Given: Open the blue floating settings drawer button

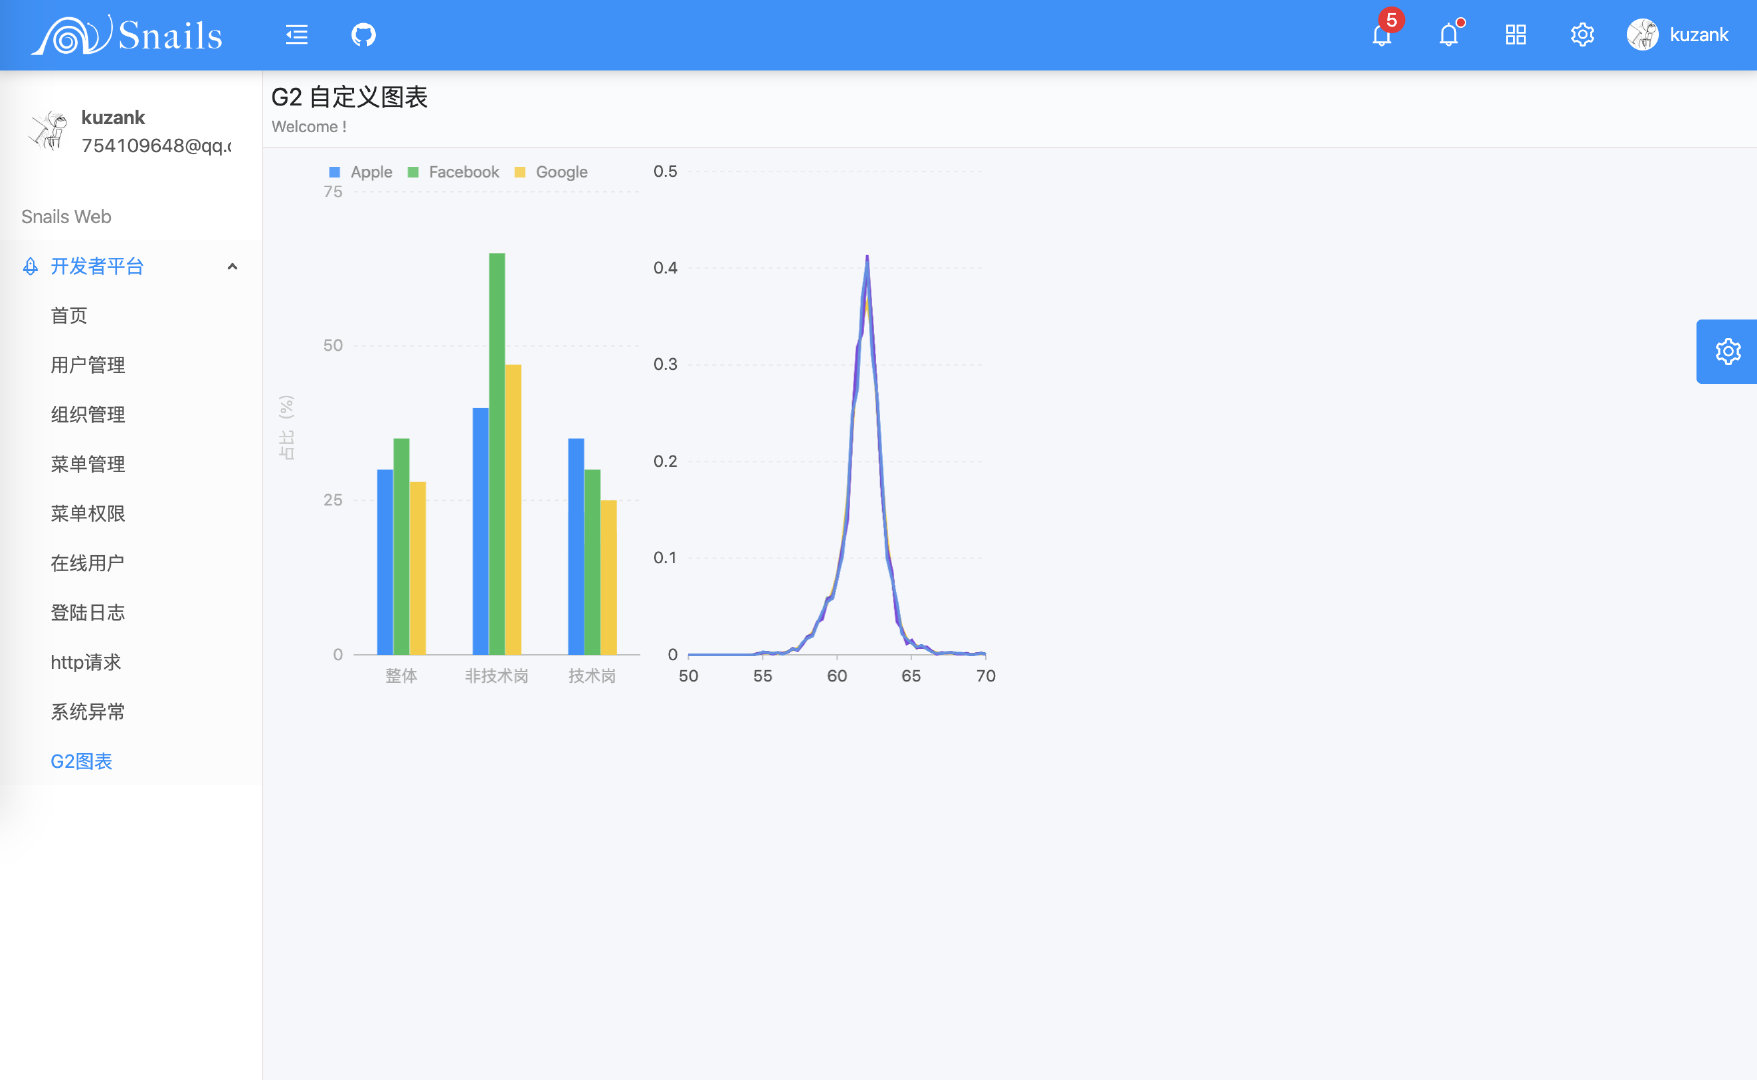Looking at the screenshot, I should (1727, 351).
